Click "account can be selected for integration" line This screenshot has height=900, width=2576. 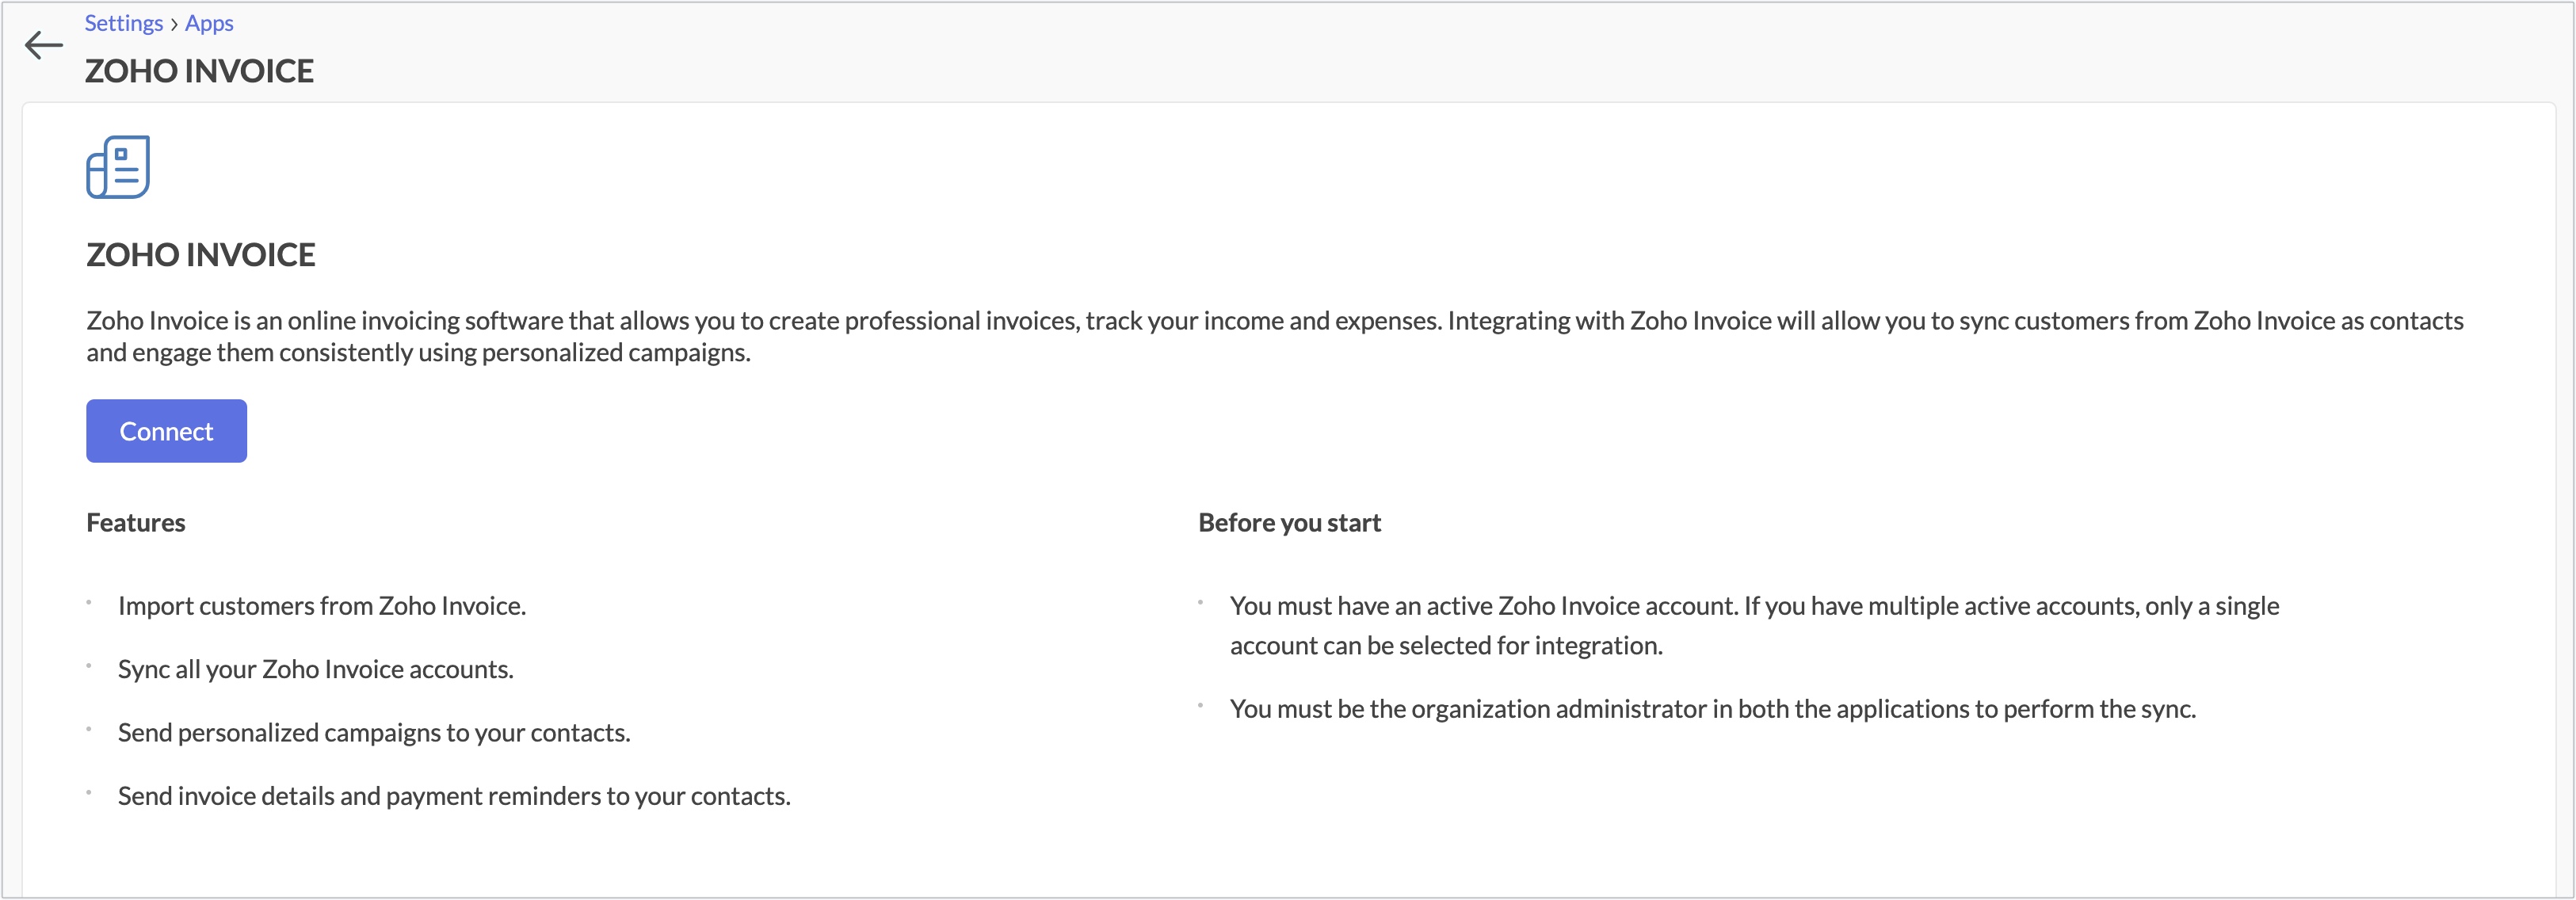pyautogui.click(x=1446, y=646)
